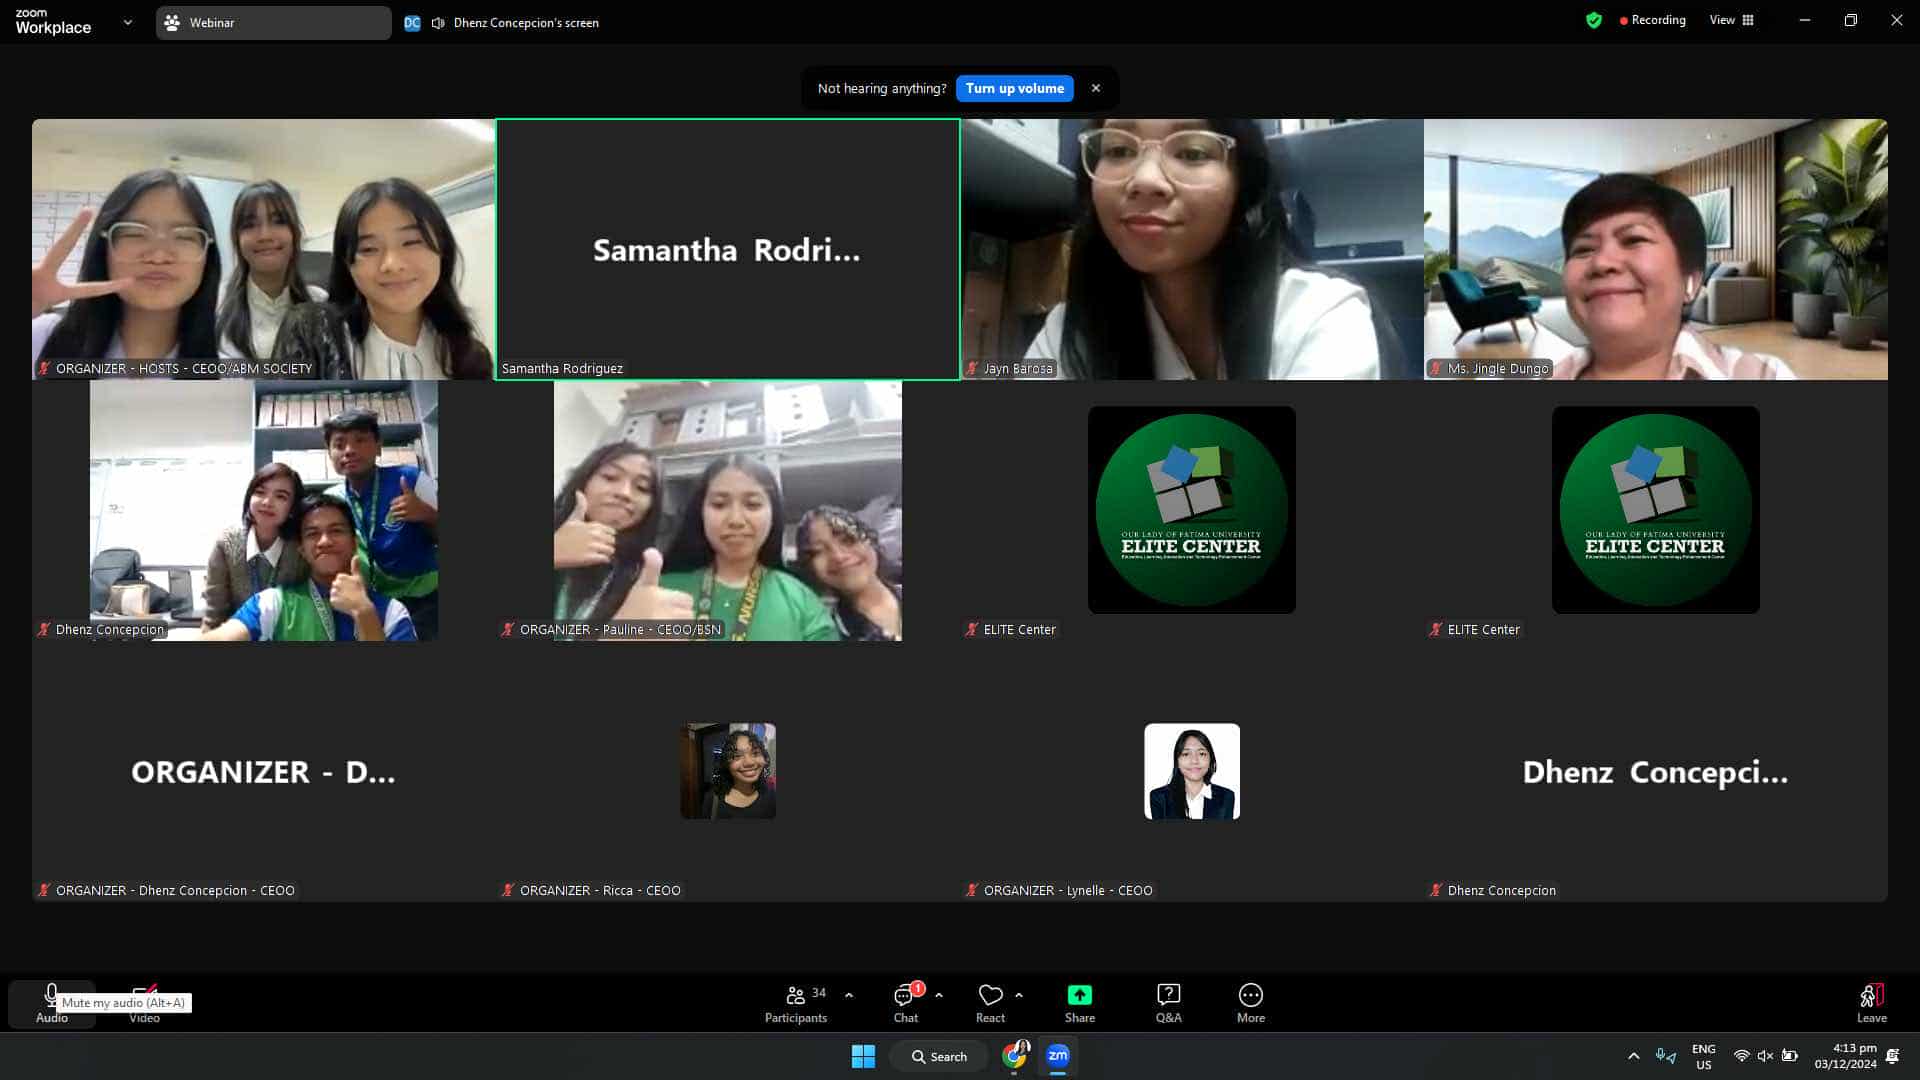Dismiss the Not hearing anything notification
The width and height of the screenshot is (1920, 1080).
[x=1096, y=88]
